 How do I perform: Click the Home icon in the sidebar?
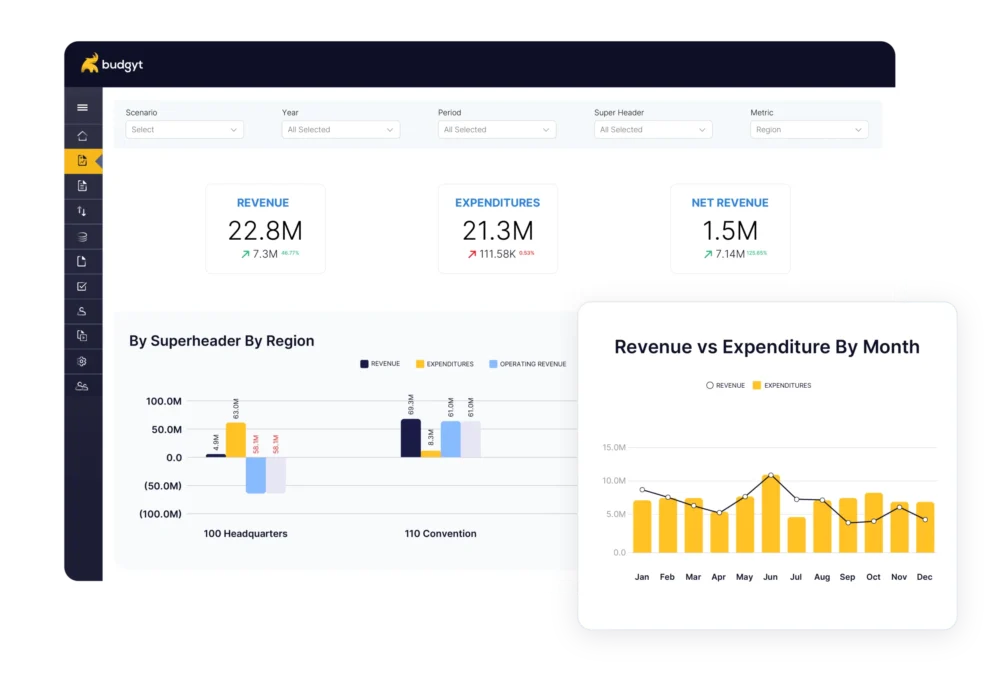[x=83, y=135]
